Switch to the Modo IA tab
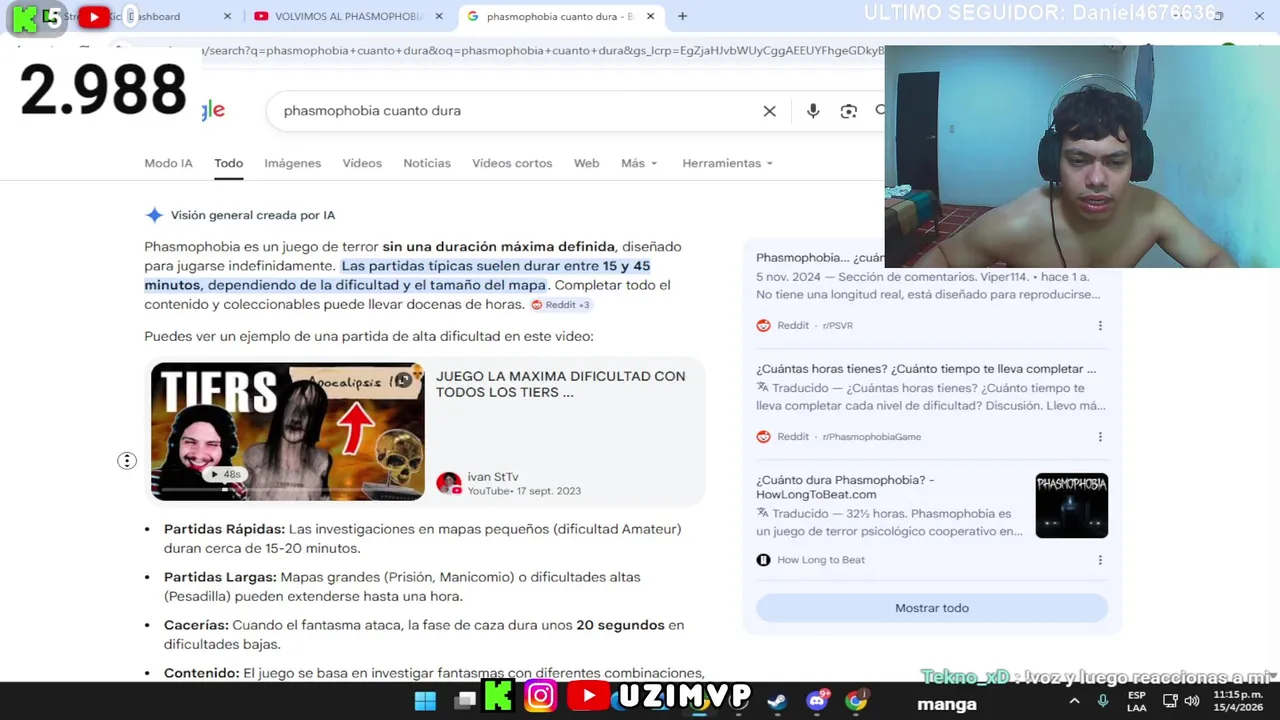 point(168,163)
